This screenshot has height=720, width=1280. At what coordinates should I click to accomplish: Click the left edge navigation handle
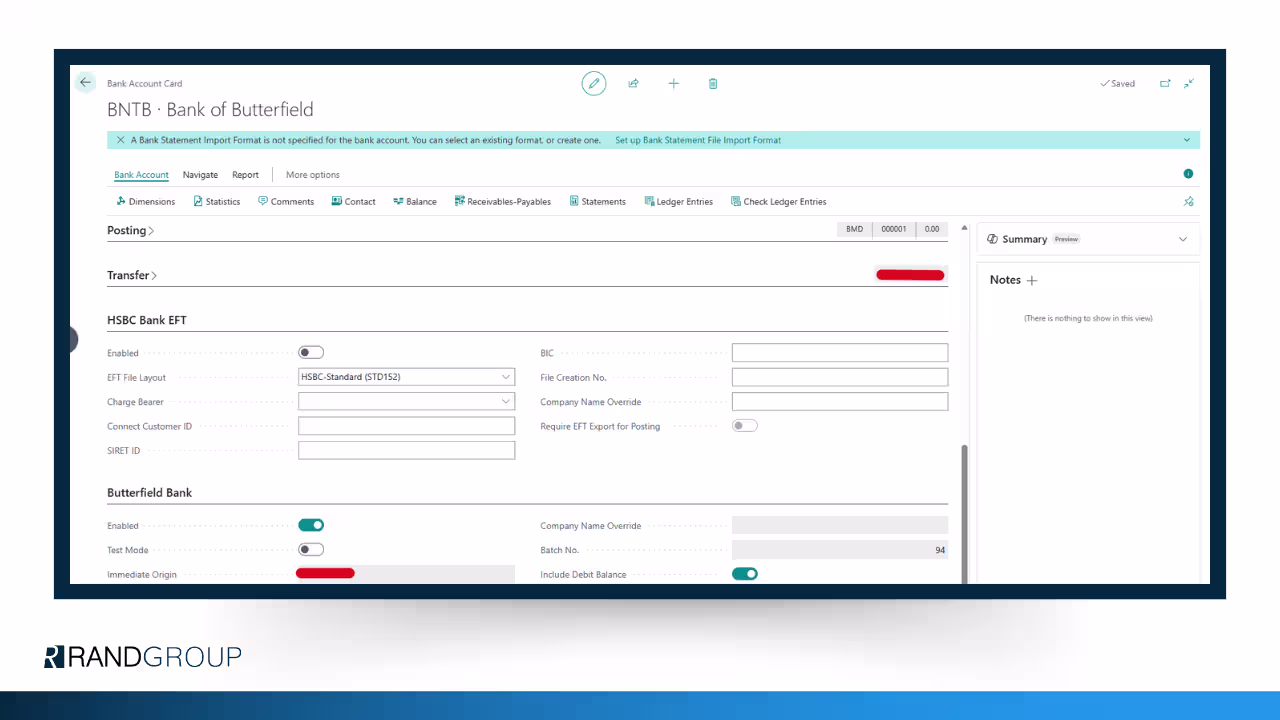click(x=74, y=340)
